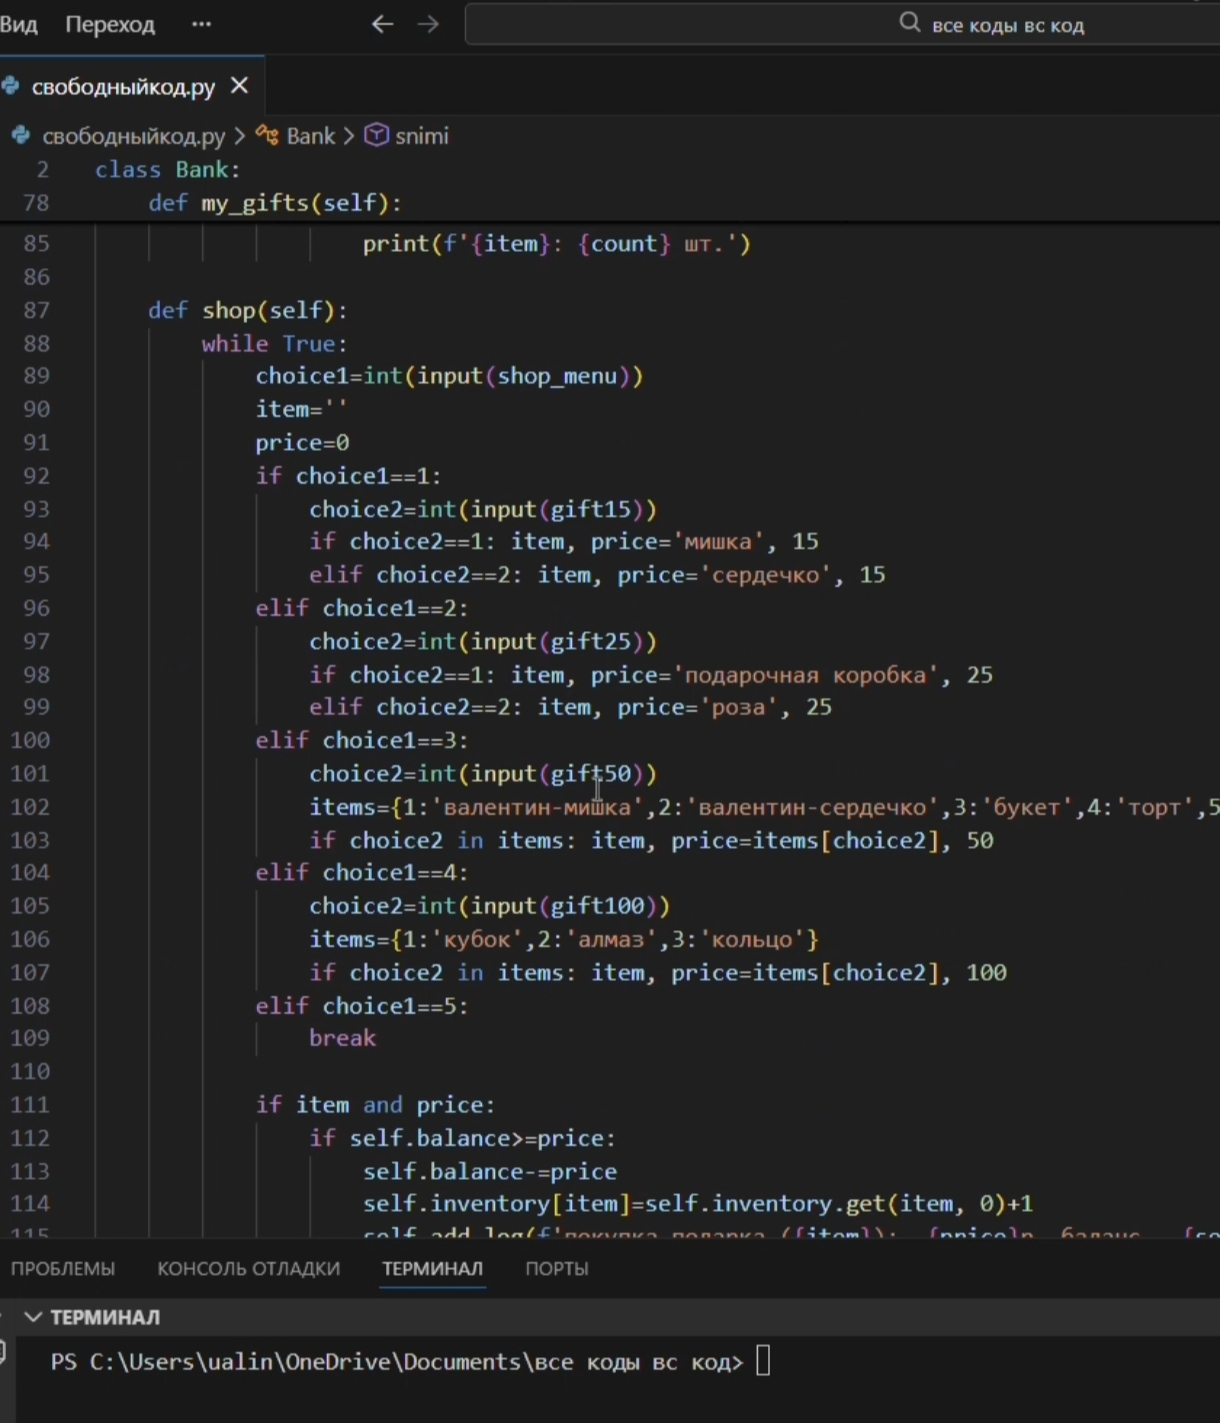Open the свободныйкод.py breadcrumb dropdown
1220x1423 pixels.
point(133,135)
